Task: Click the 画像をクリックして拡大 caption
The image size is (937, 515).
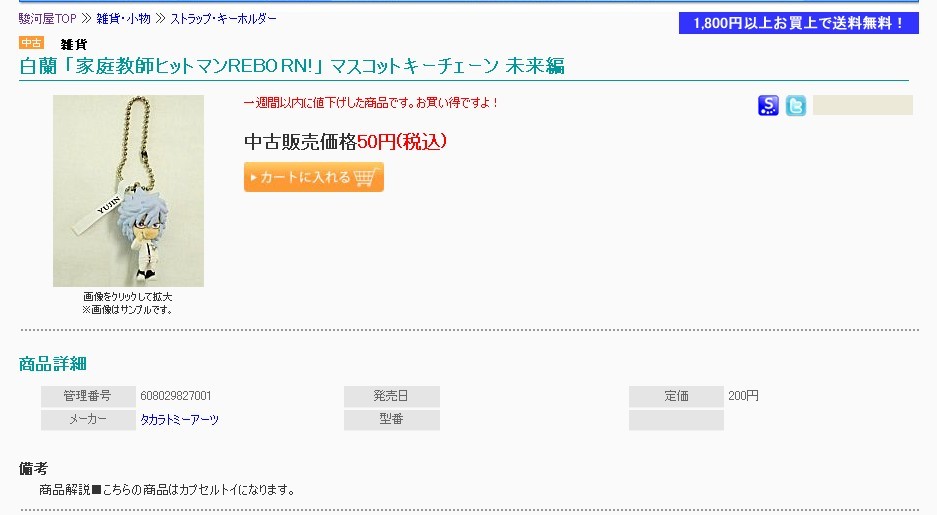Action: [127, 296]
